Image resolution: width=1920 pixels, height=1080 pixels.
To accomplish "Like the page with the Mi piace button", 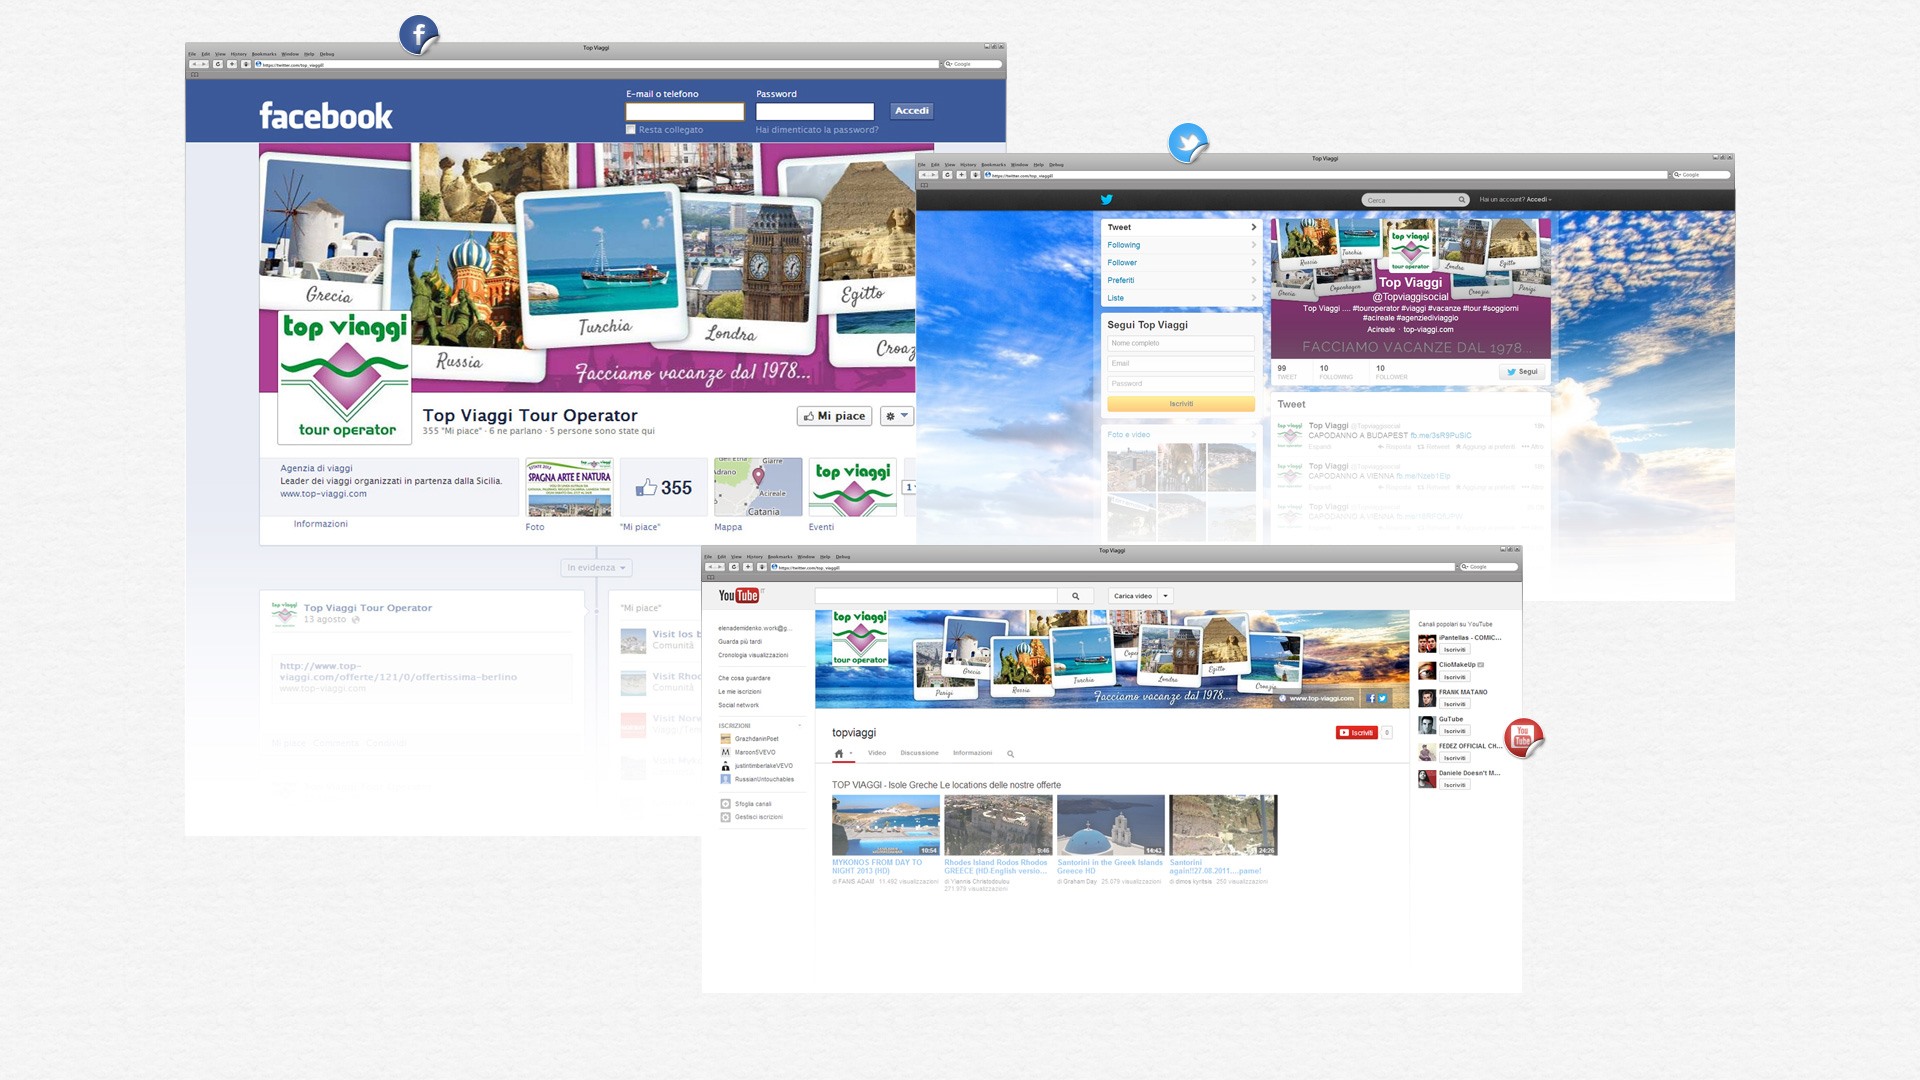I will coord(835,416).
